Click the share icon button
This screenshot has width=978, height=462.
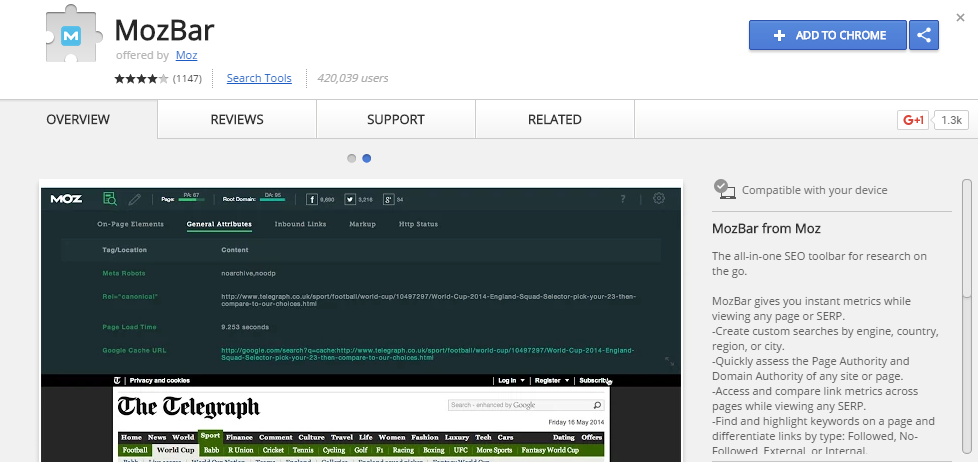click(924, 35)
